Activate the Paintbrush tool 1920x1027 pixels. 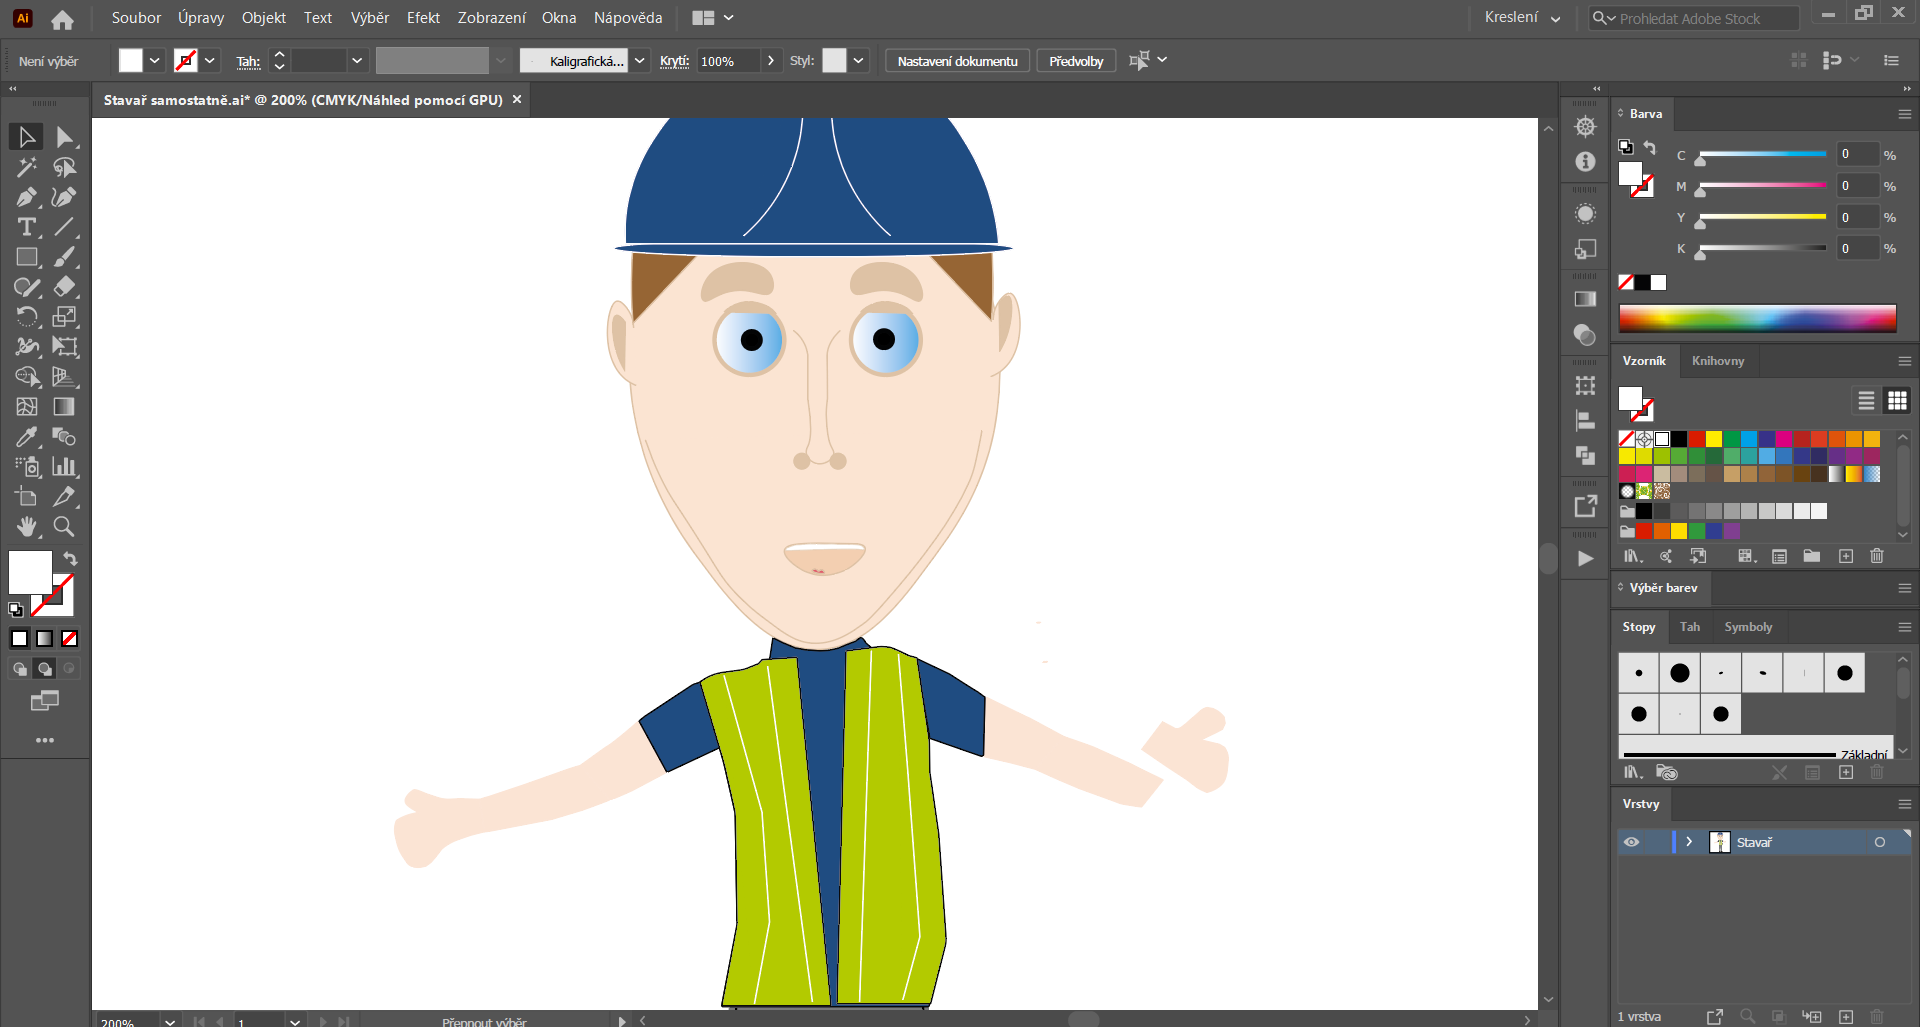click(x=64, y=257)
